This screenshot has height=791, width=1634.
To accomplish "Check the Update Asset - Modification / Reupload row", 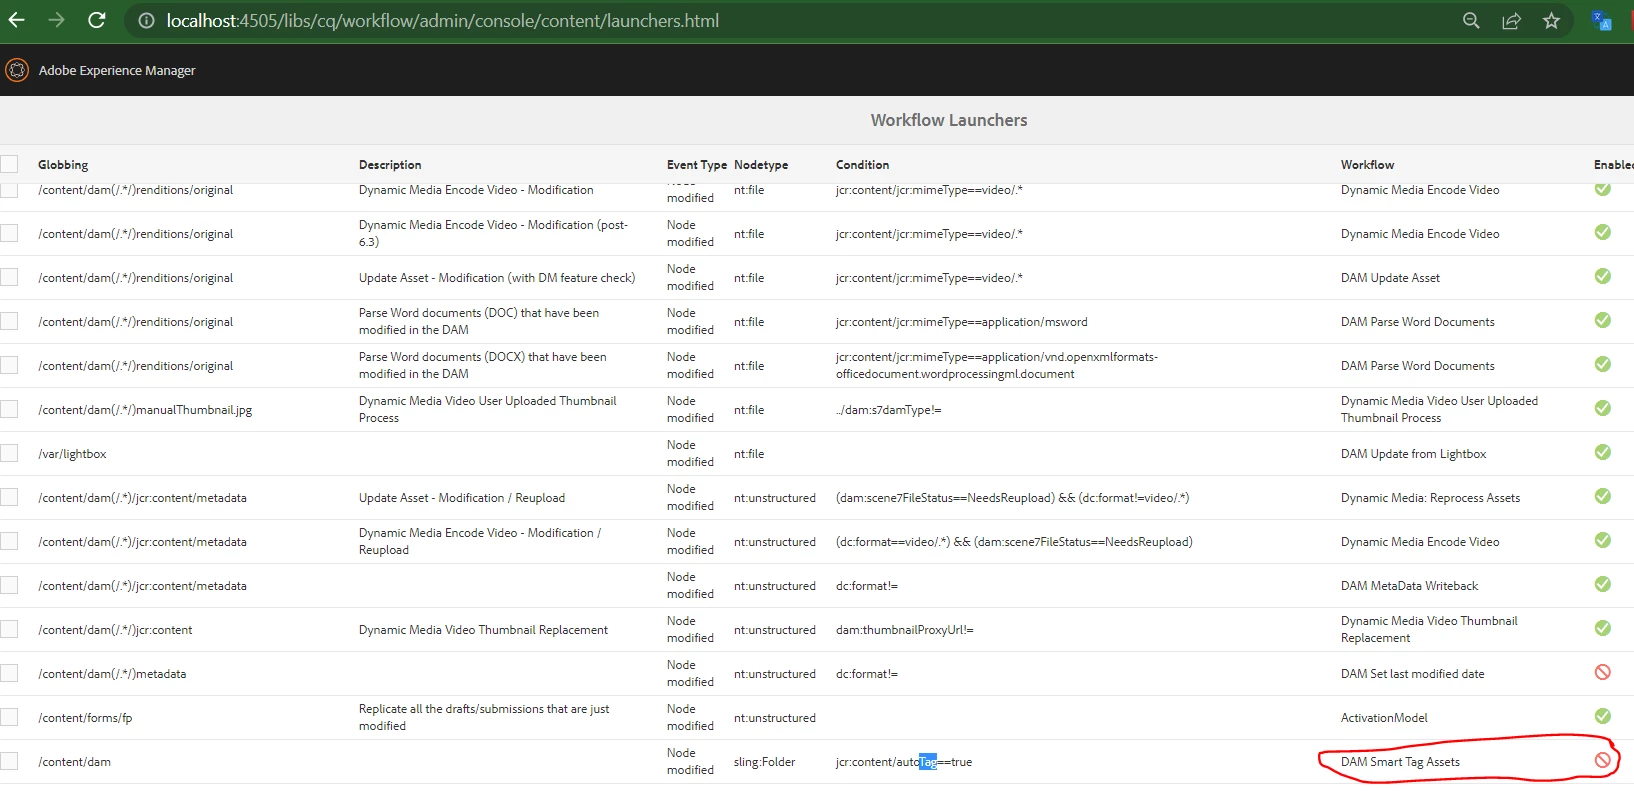I will point(9,497).
